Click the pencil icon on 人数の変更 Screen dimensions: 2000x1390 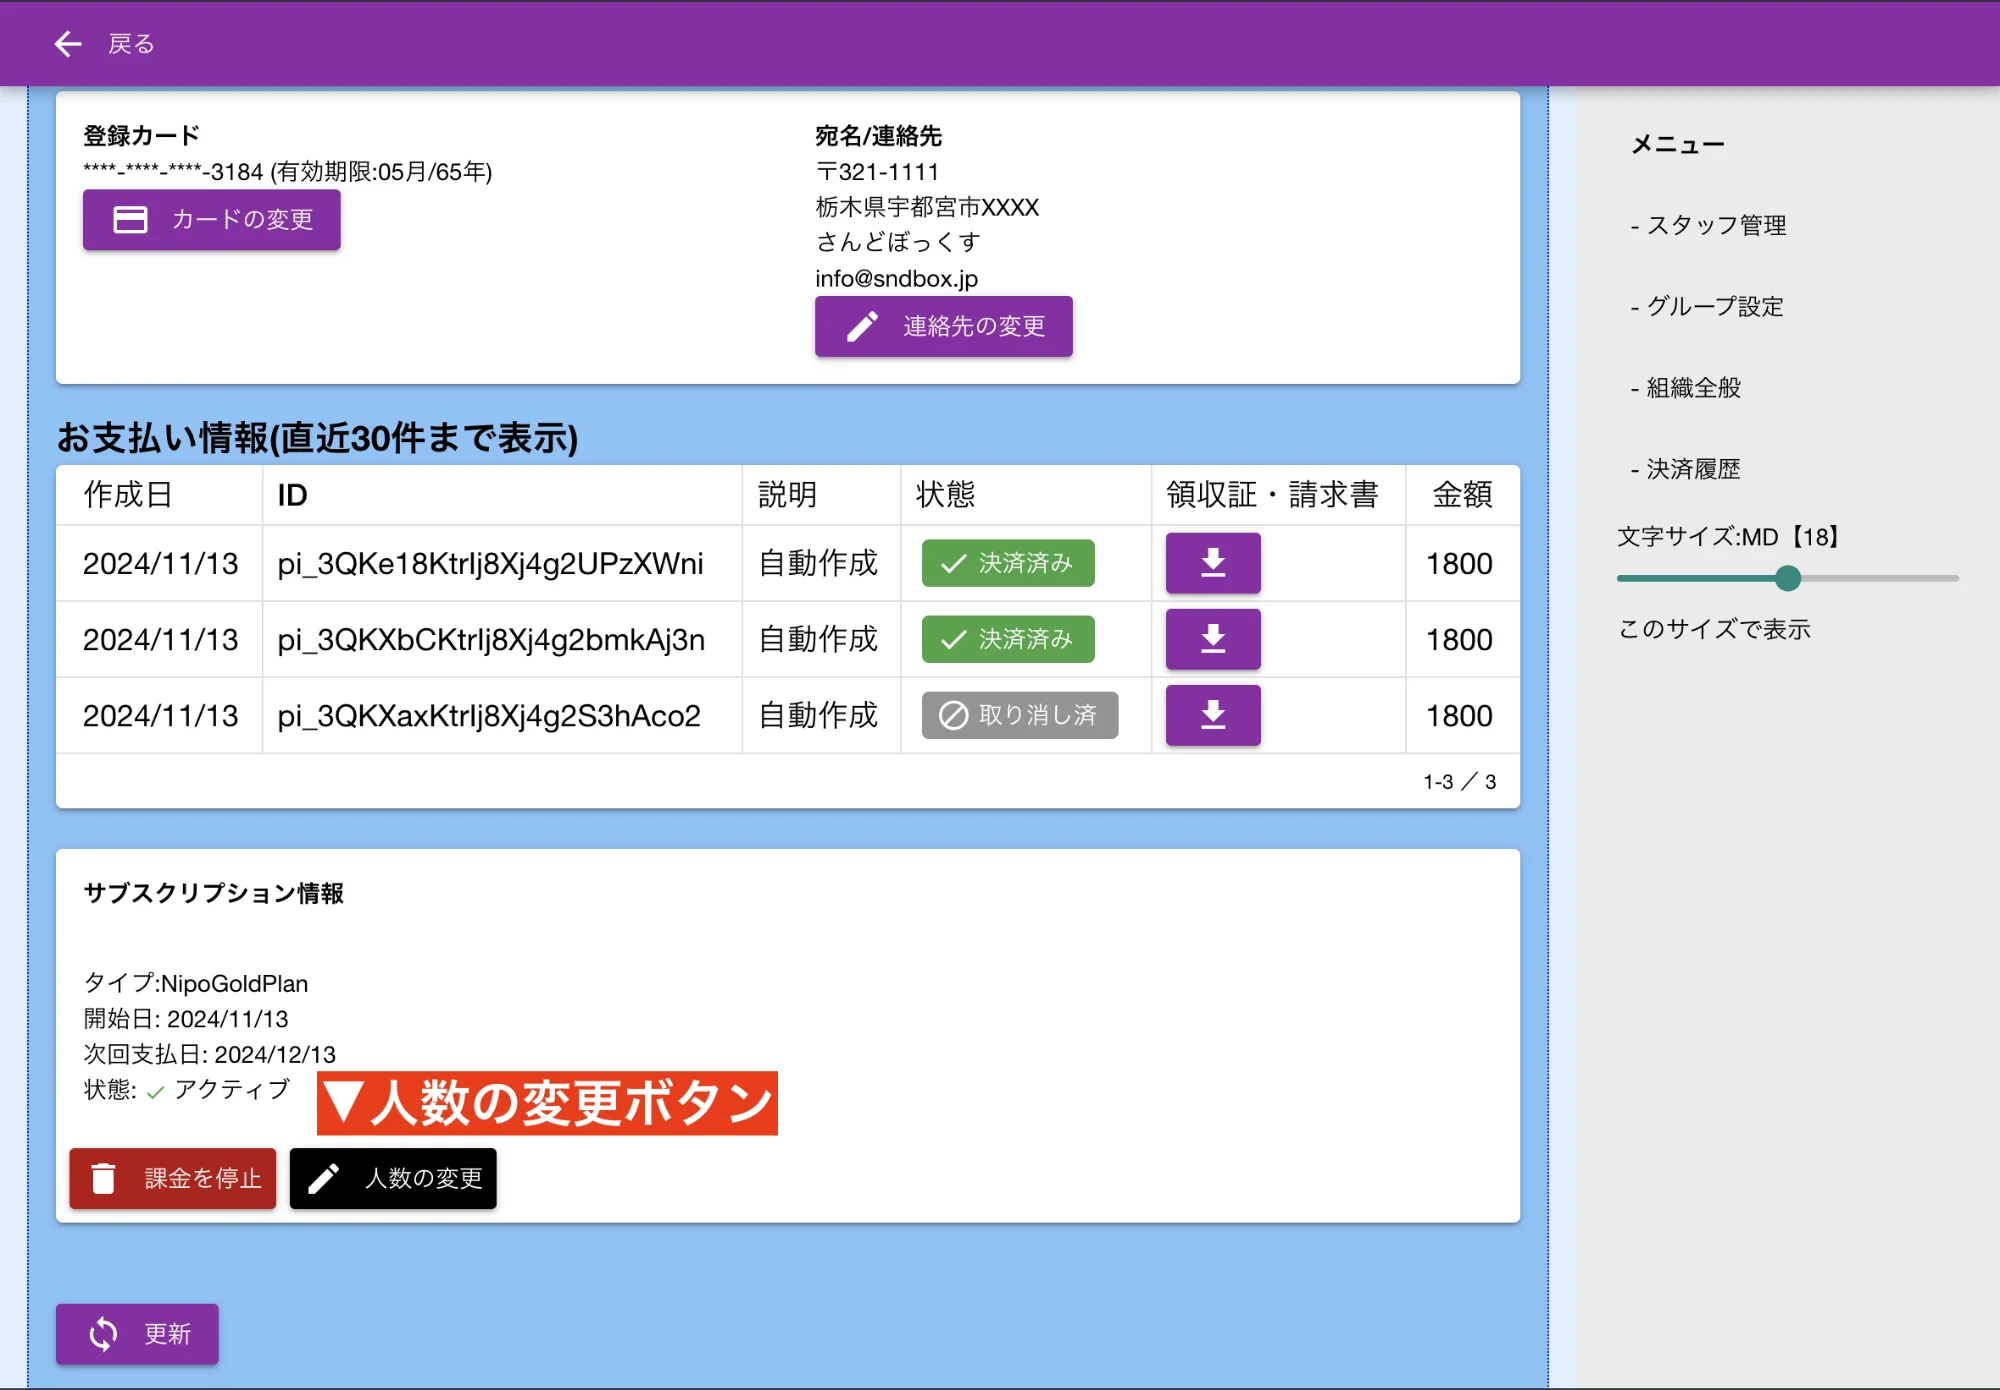tap(322, 1178)
